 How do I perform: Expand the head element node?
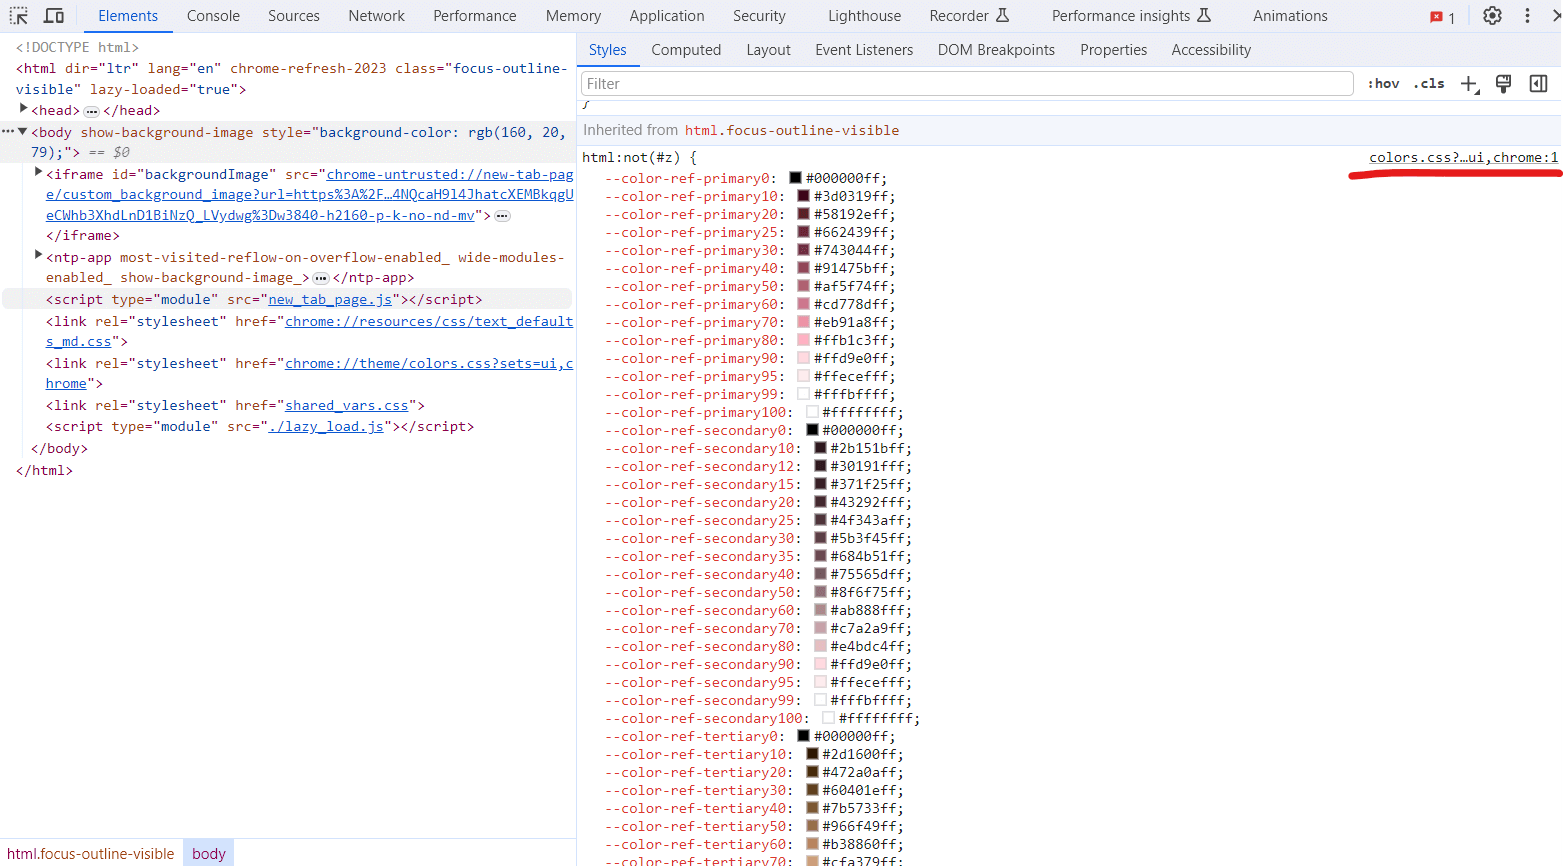pos(24,109)
